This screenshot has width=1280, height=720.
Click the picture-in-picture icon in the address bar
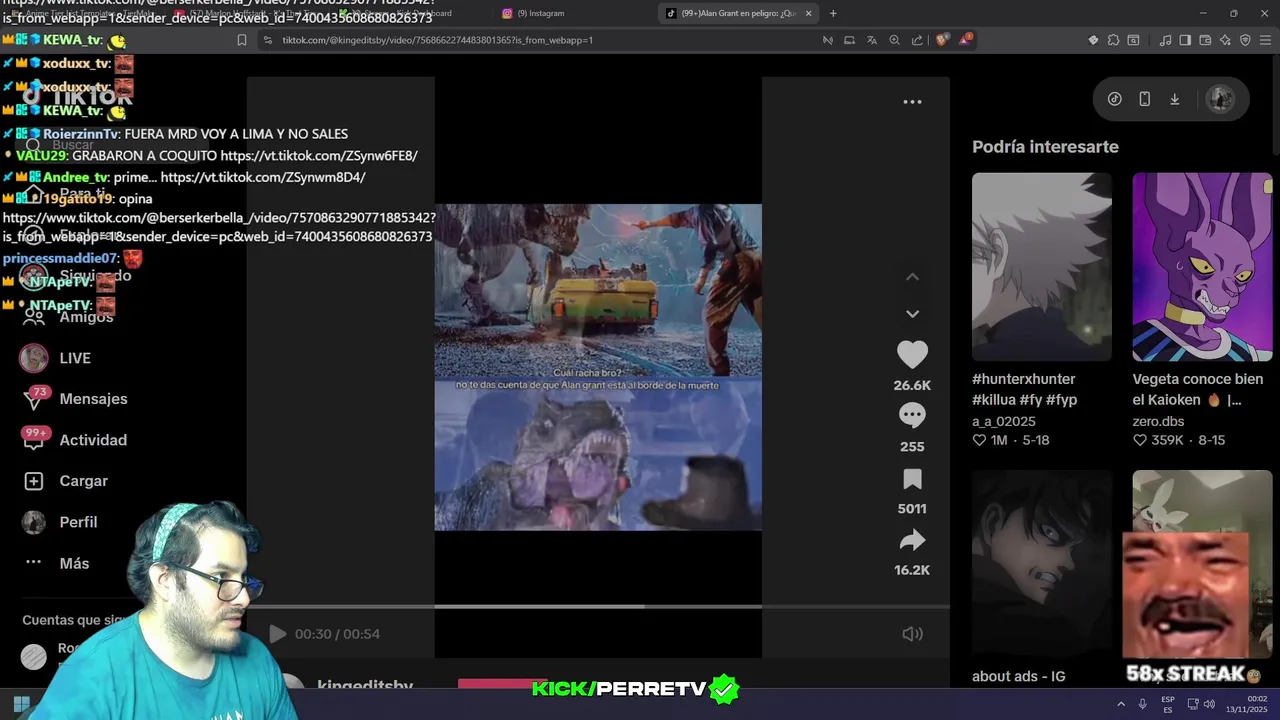pyautogui.click(x=849, y=40)
